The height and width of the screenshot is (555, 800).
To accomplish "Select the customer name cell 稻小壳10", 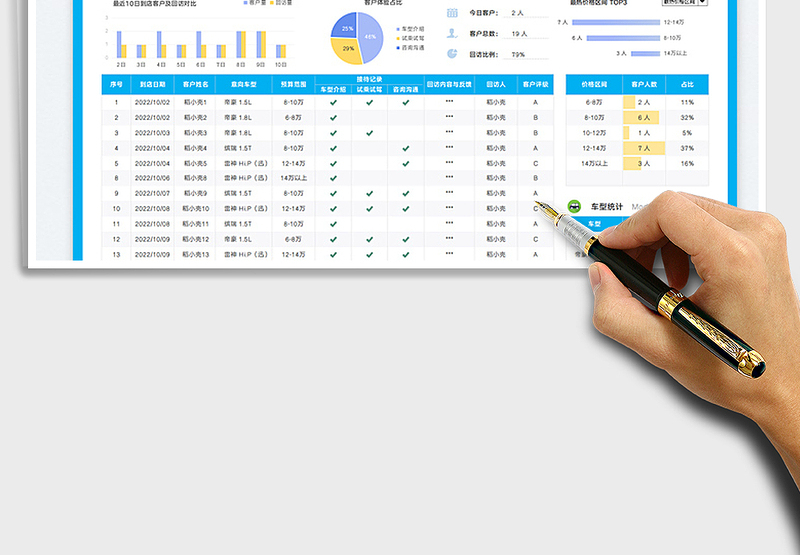I will 196,209.
